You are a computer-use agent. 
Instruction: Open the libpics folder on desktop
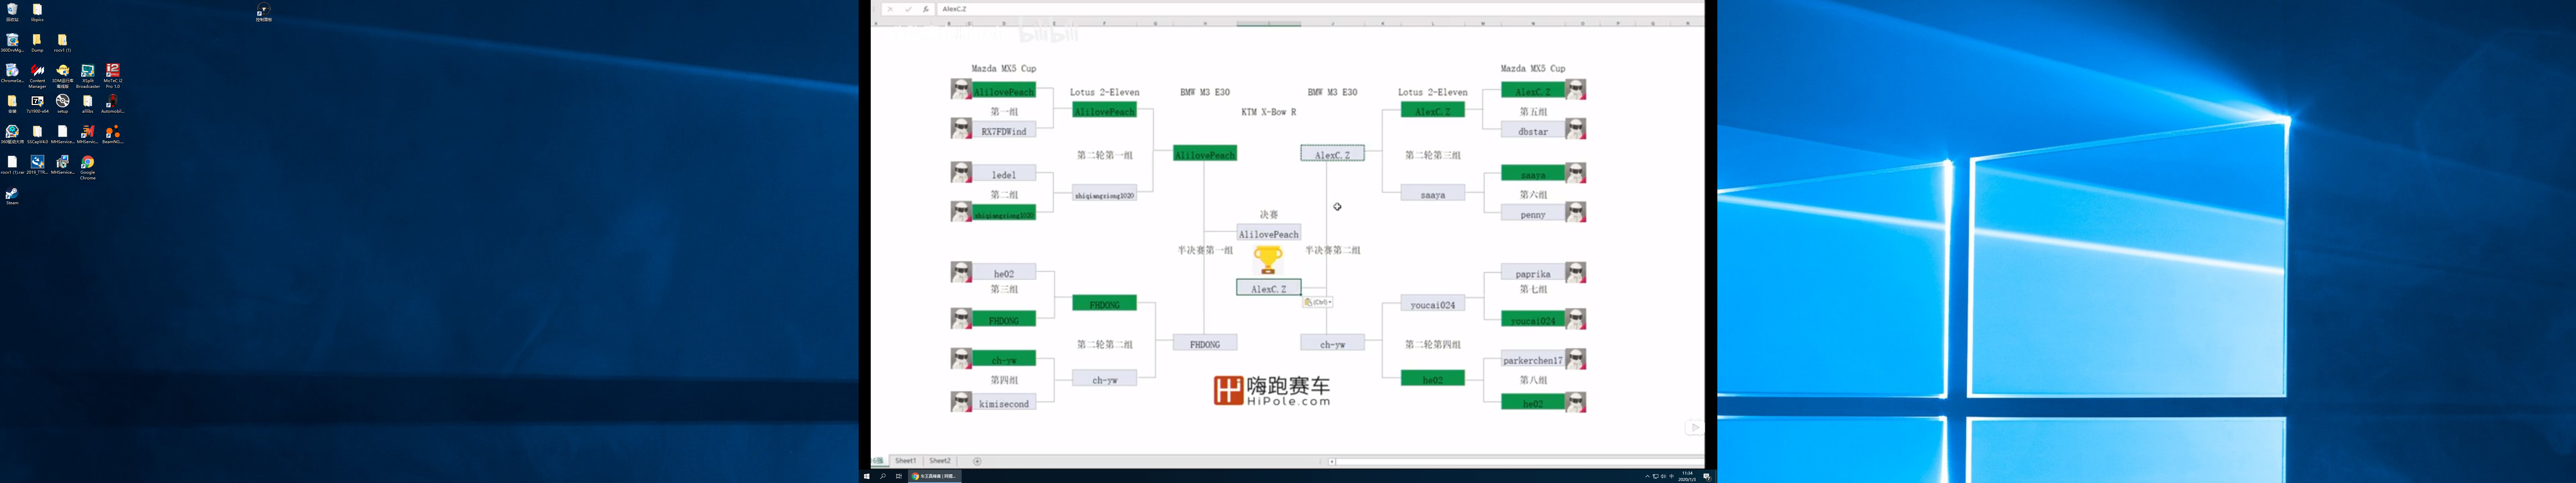click(37, 12)
